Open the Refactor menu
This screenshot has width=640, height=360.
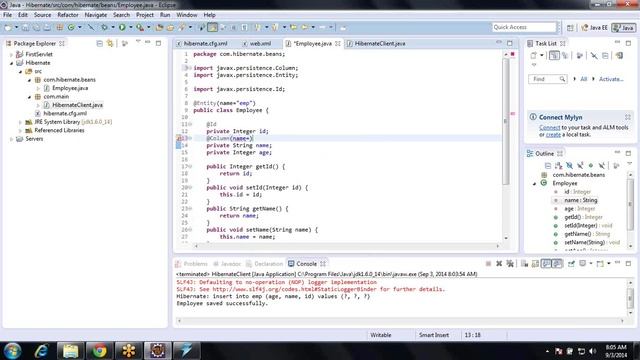pyautogui.click(x=68, y=15)
